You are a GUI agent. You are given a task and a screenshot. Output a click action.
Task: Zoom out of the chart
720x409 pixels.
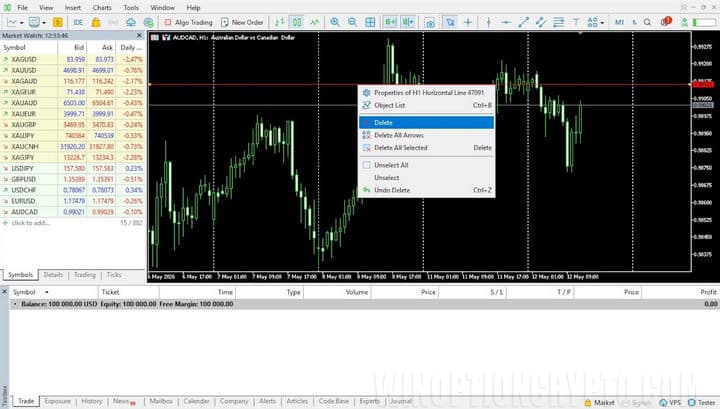coord(353,22)
